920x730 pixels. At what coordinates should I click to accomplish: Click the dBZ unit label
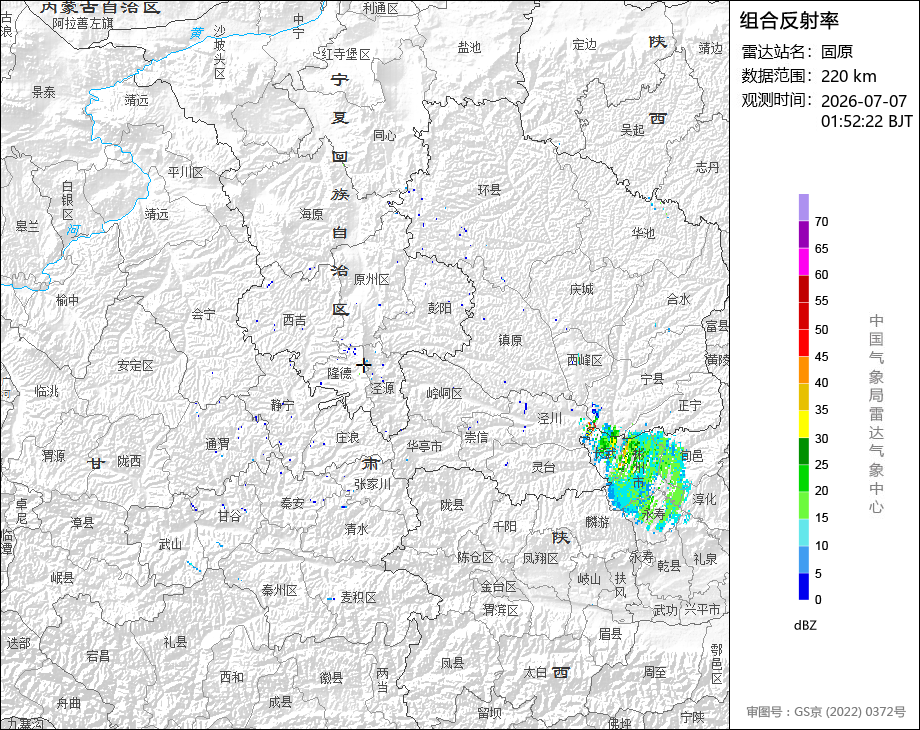click(805, 626)
